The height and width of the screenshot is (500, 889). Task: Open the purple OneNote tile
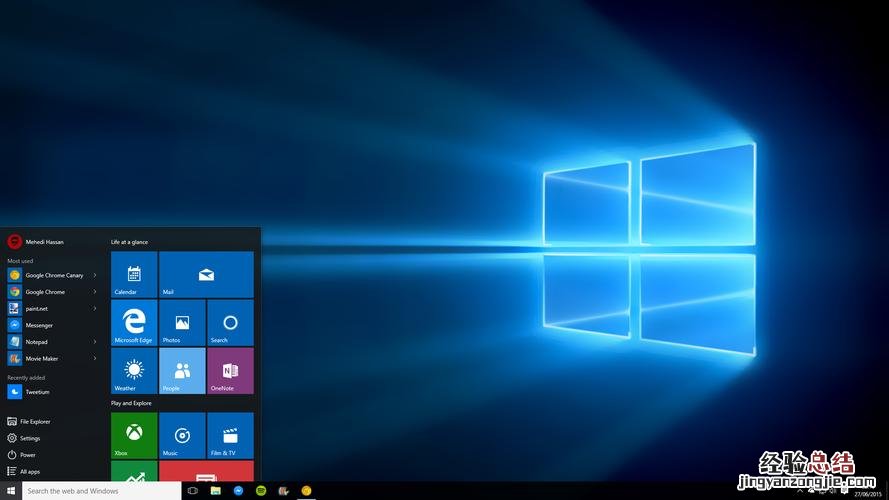230,371
